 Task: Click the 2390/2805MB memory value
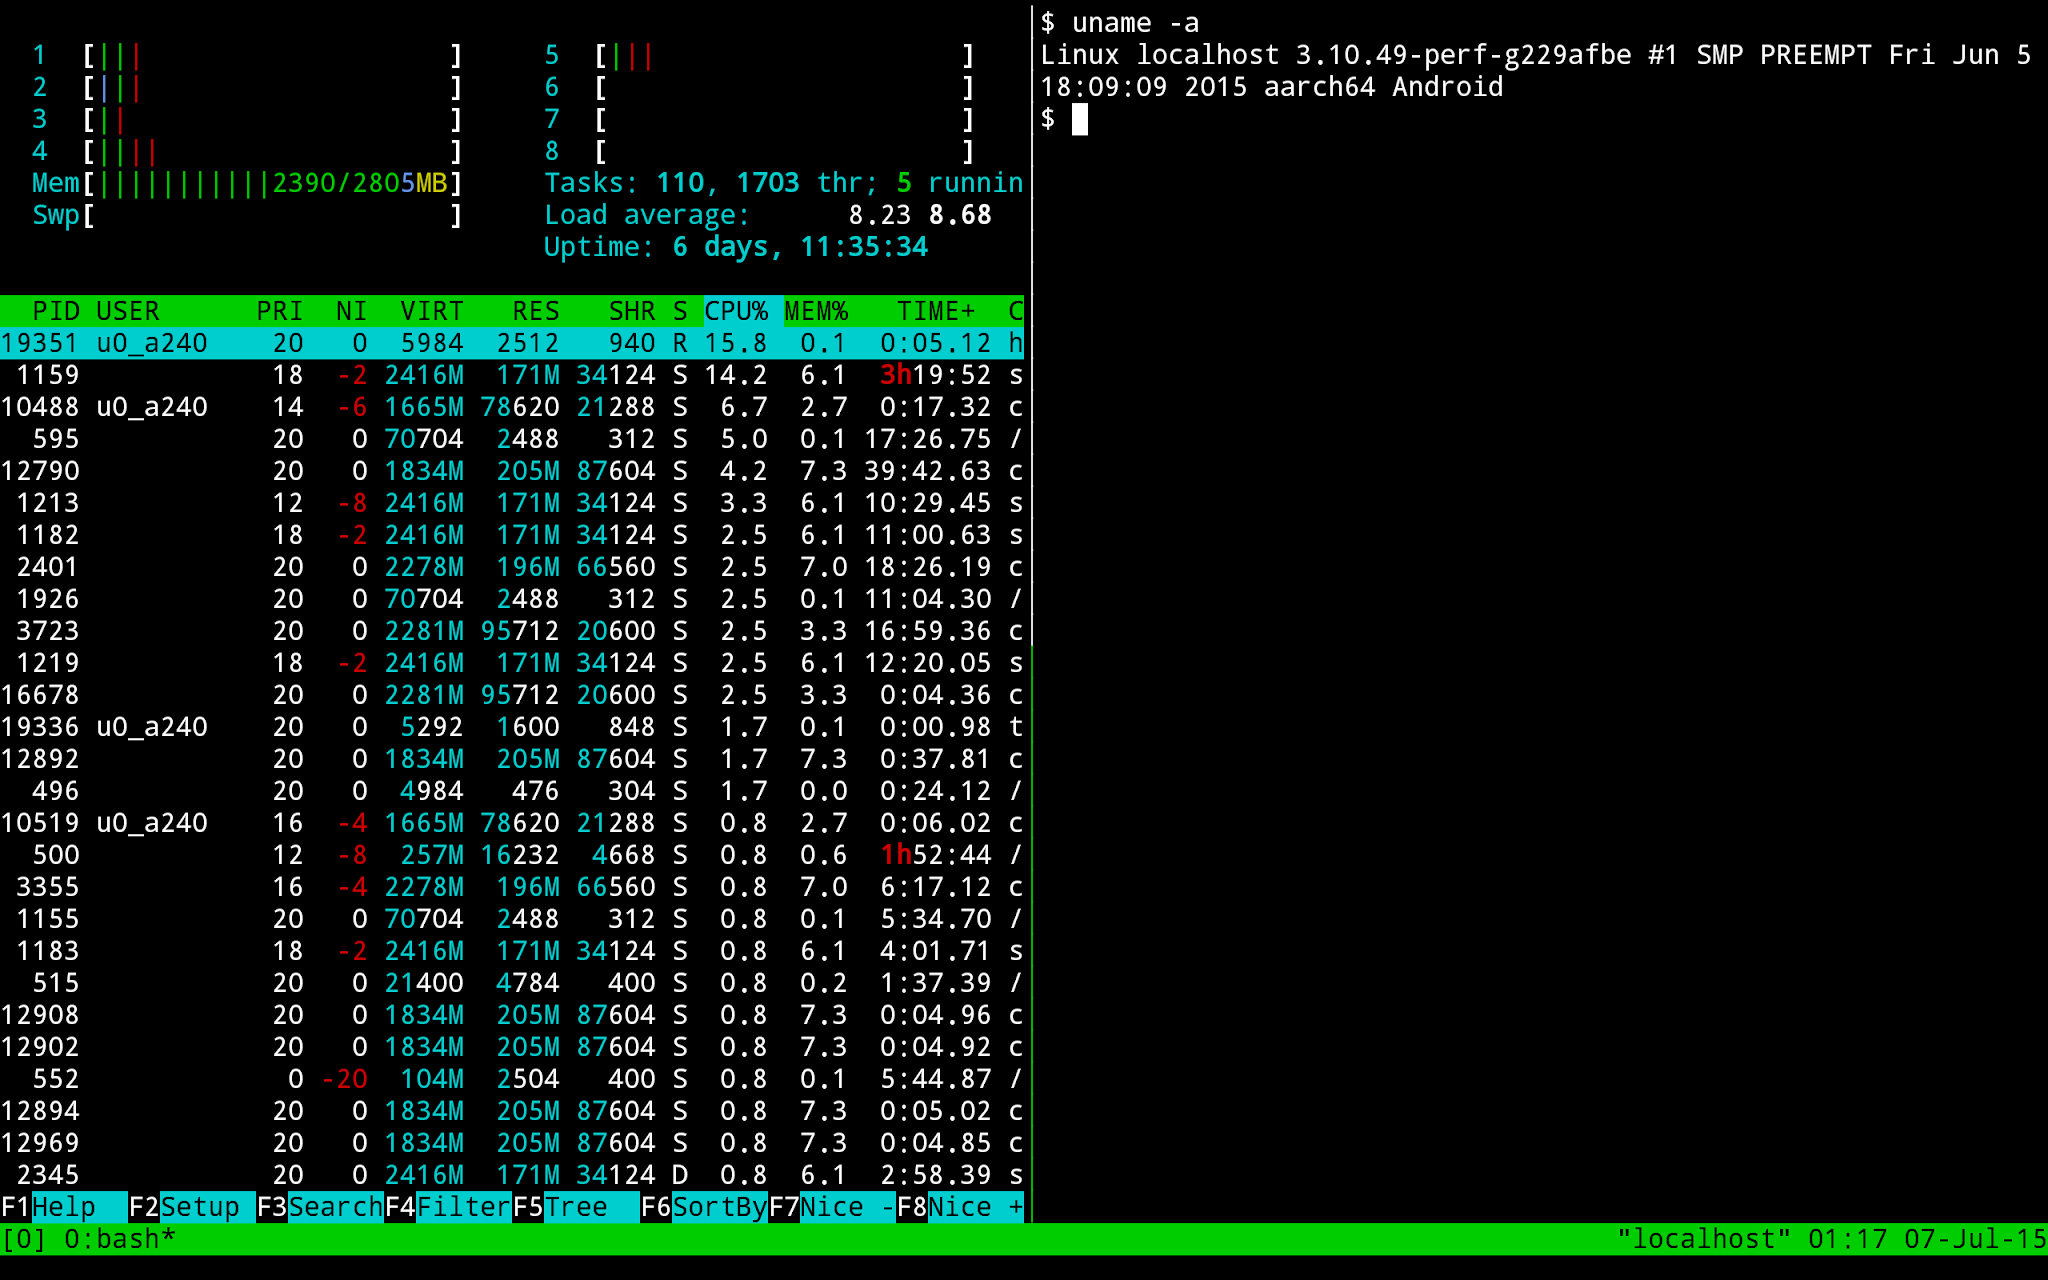click(360, 183)
